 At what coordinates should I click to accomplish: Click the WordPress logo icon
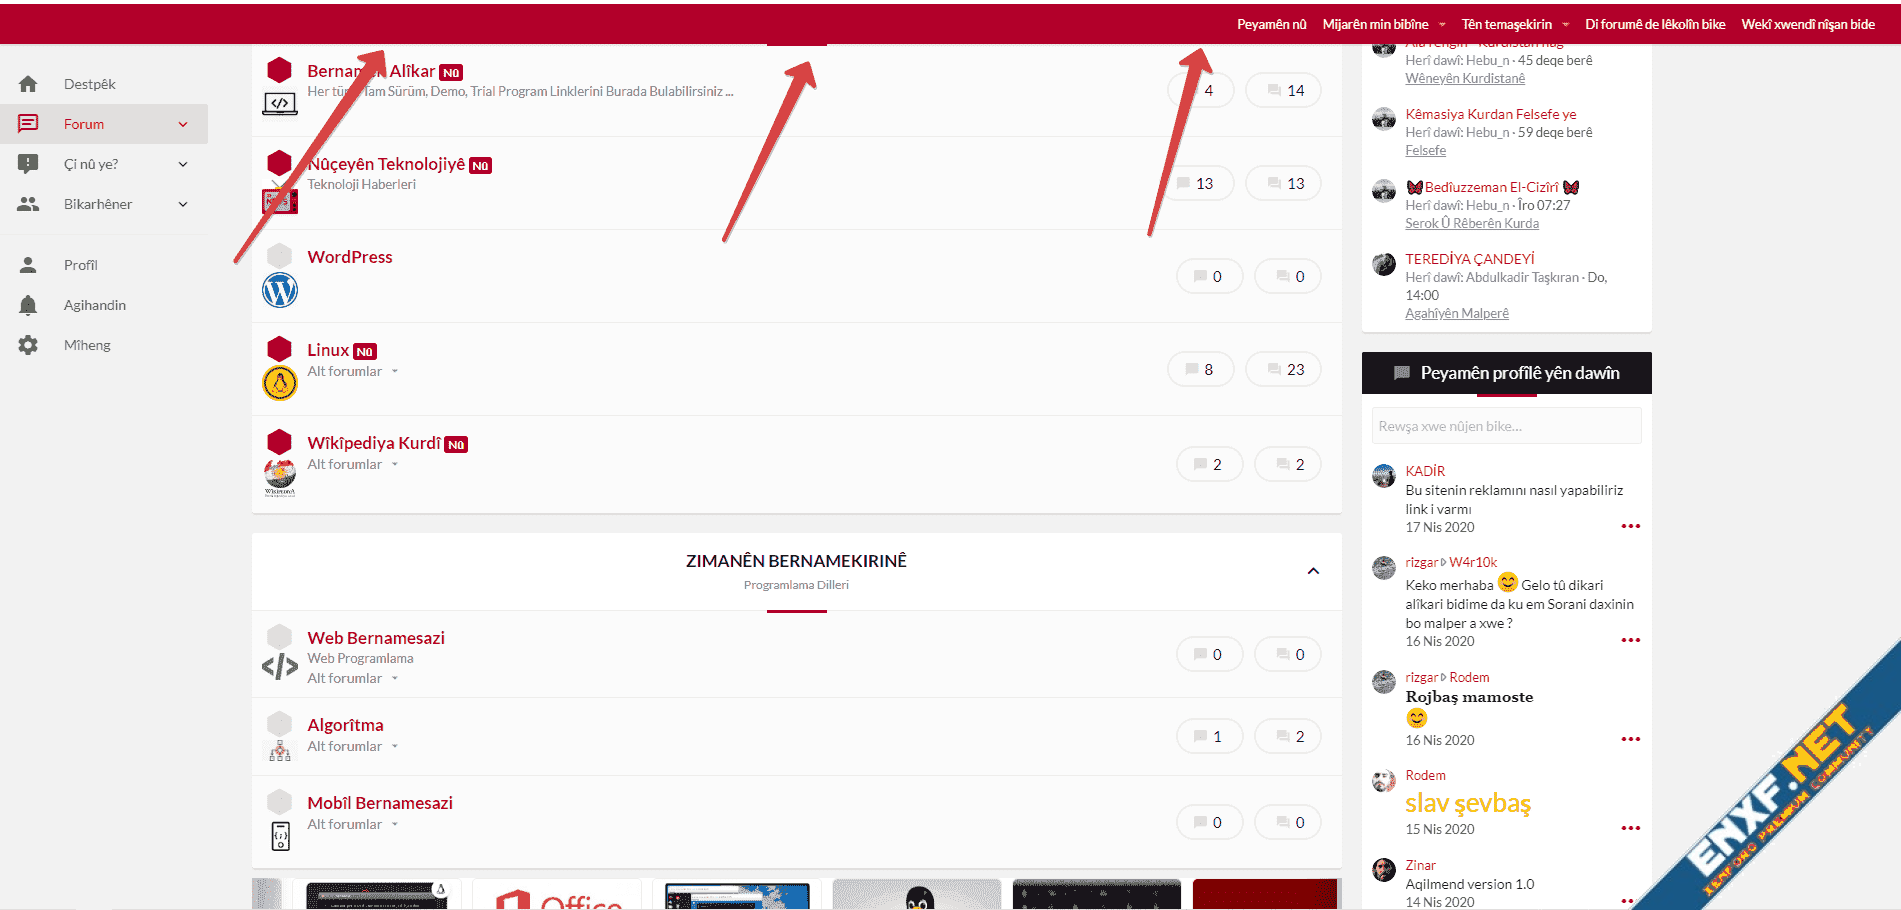[280, 290]
